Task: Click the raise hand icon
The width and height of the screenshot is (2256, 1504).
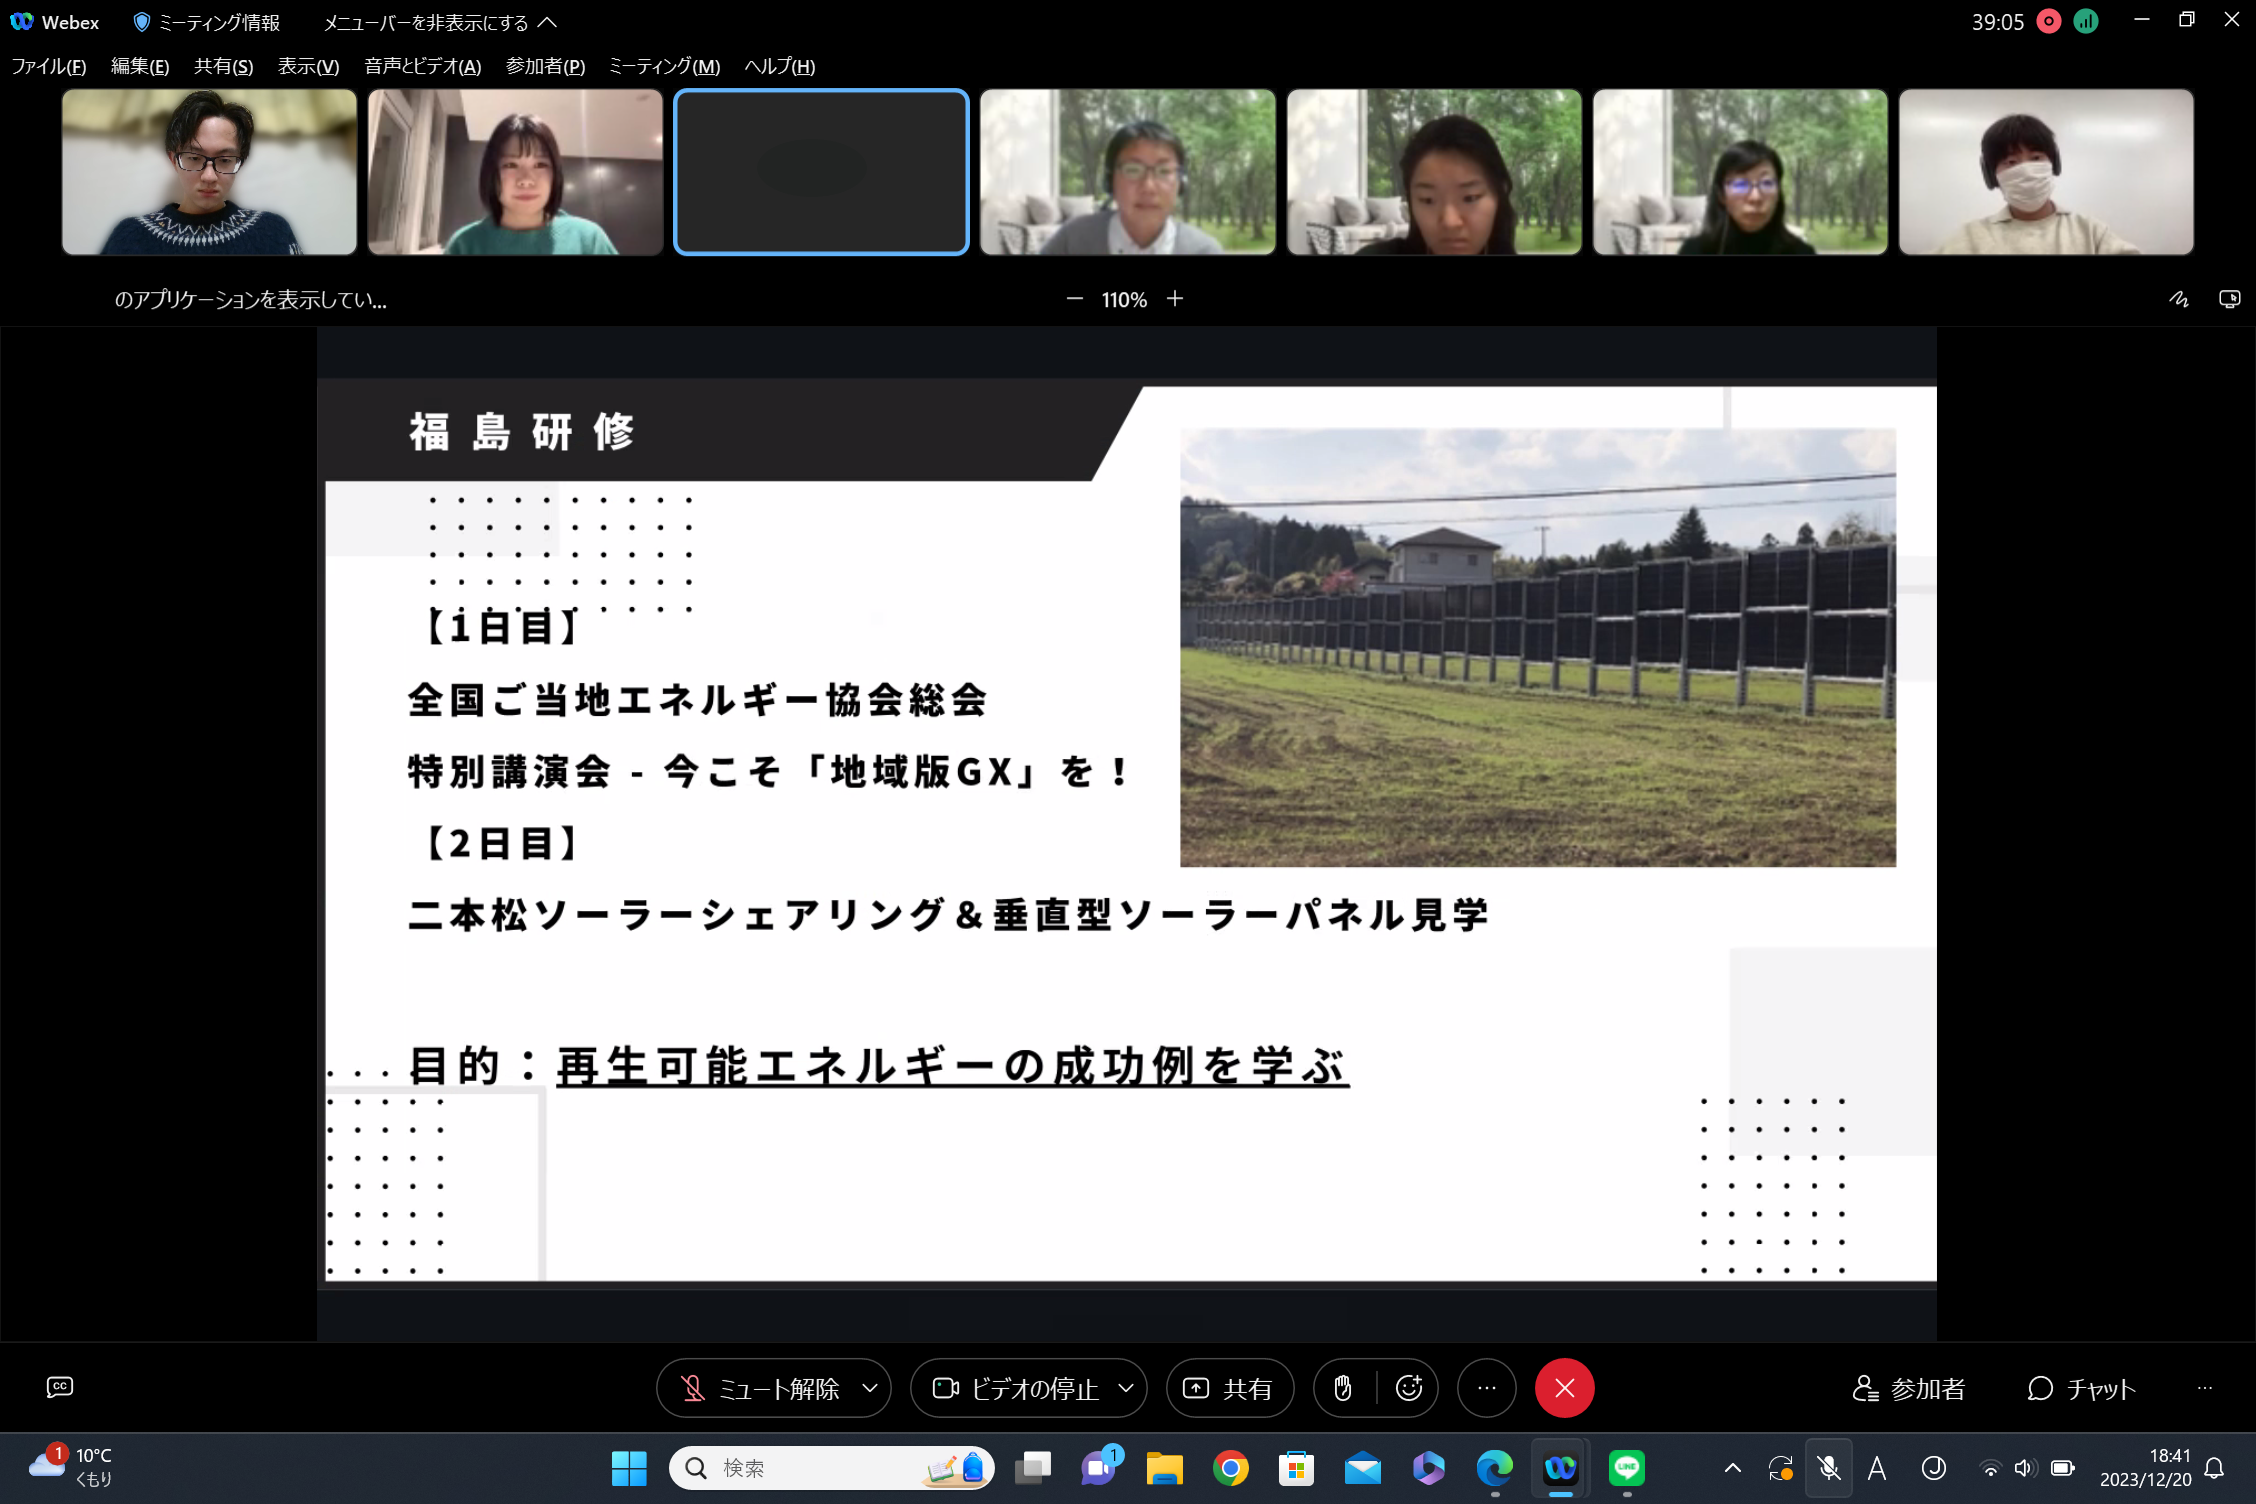Action: tap(1343, 1388)
